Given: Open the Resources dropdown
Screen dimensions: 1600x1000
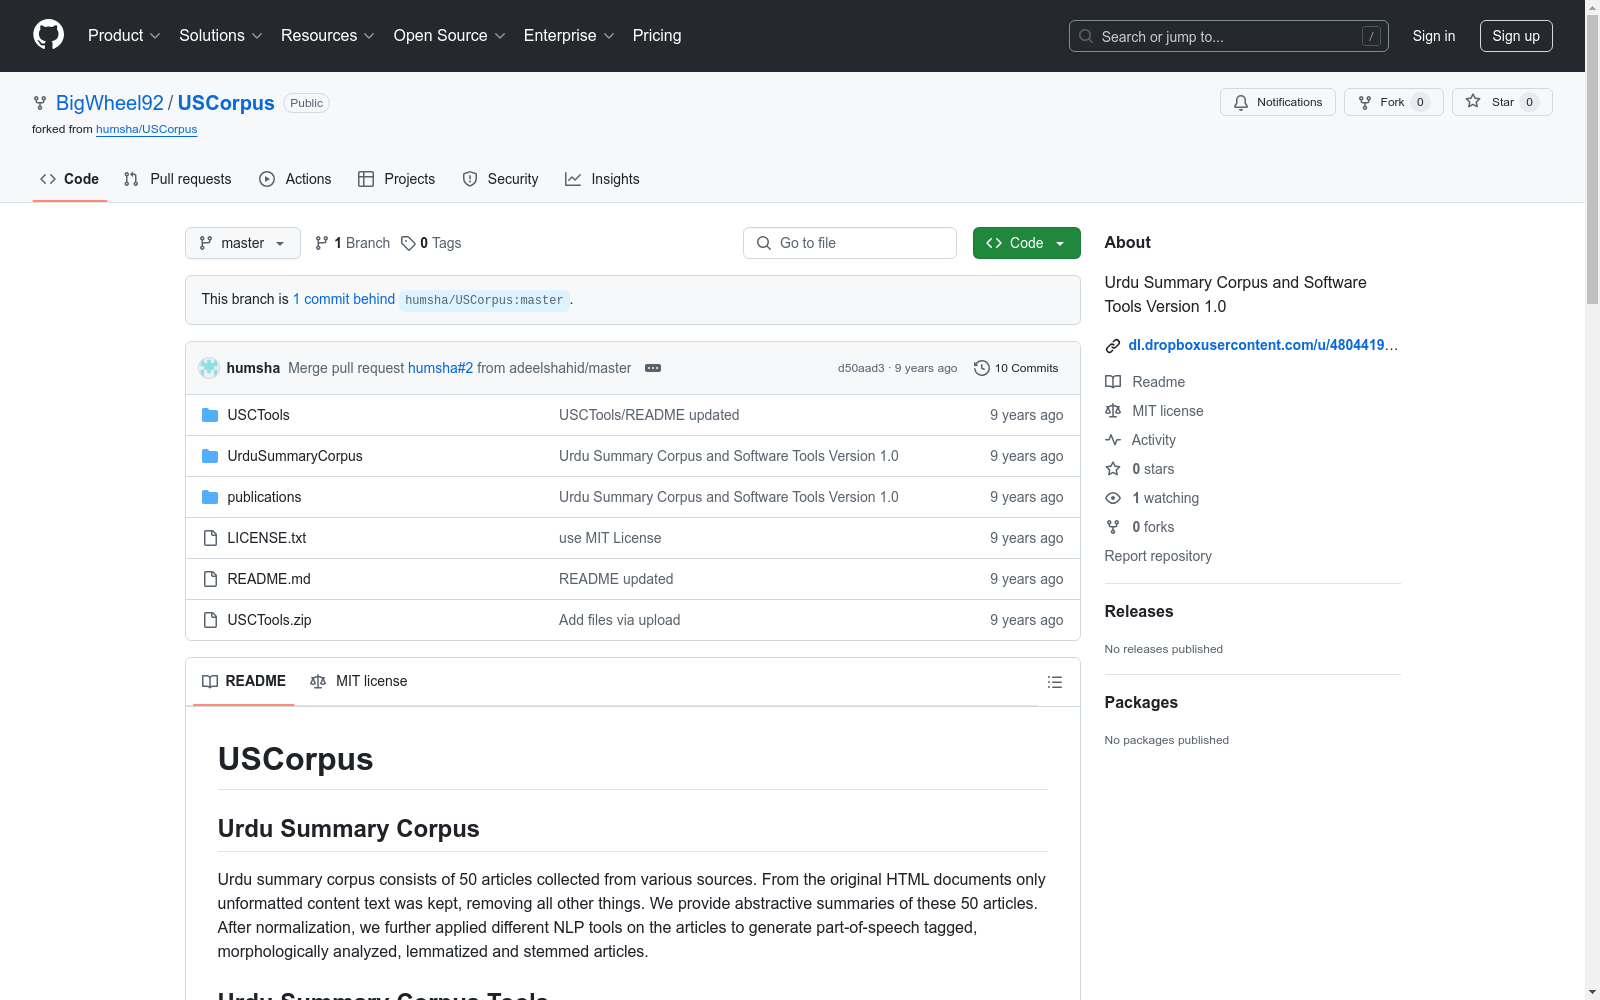Looking at the screenshot, I should [327, 36].
